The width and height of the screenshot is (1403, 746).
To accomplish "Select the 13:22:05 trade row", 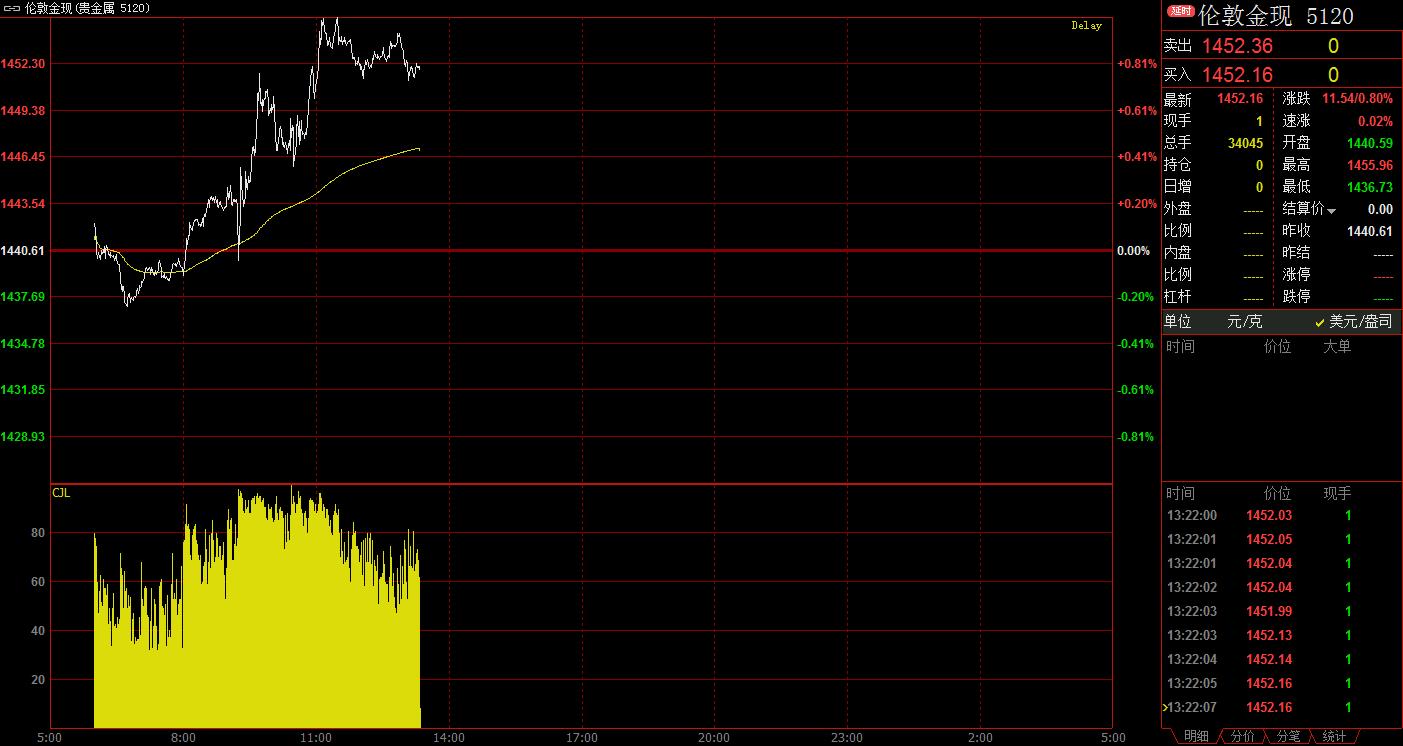I will click(1280, 683).
